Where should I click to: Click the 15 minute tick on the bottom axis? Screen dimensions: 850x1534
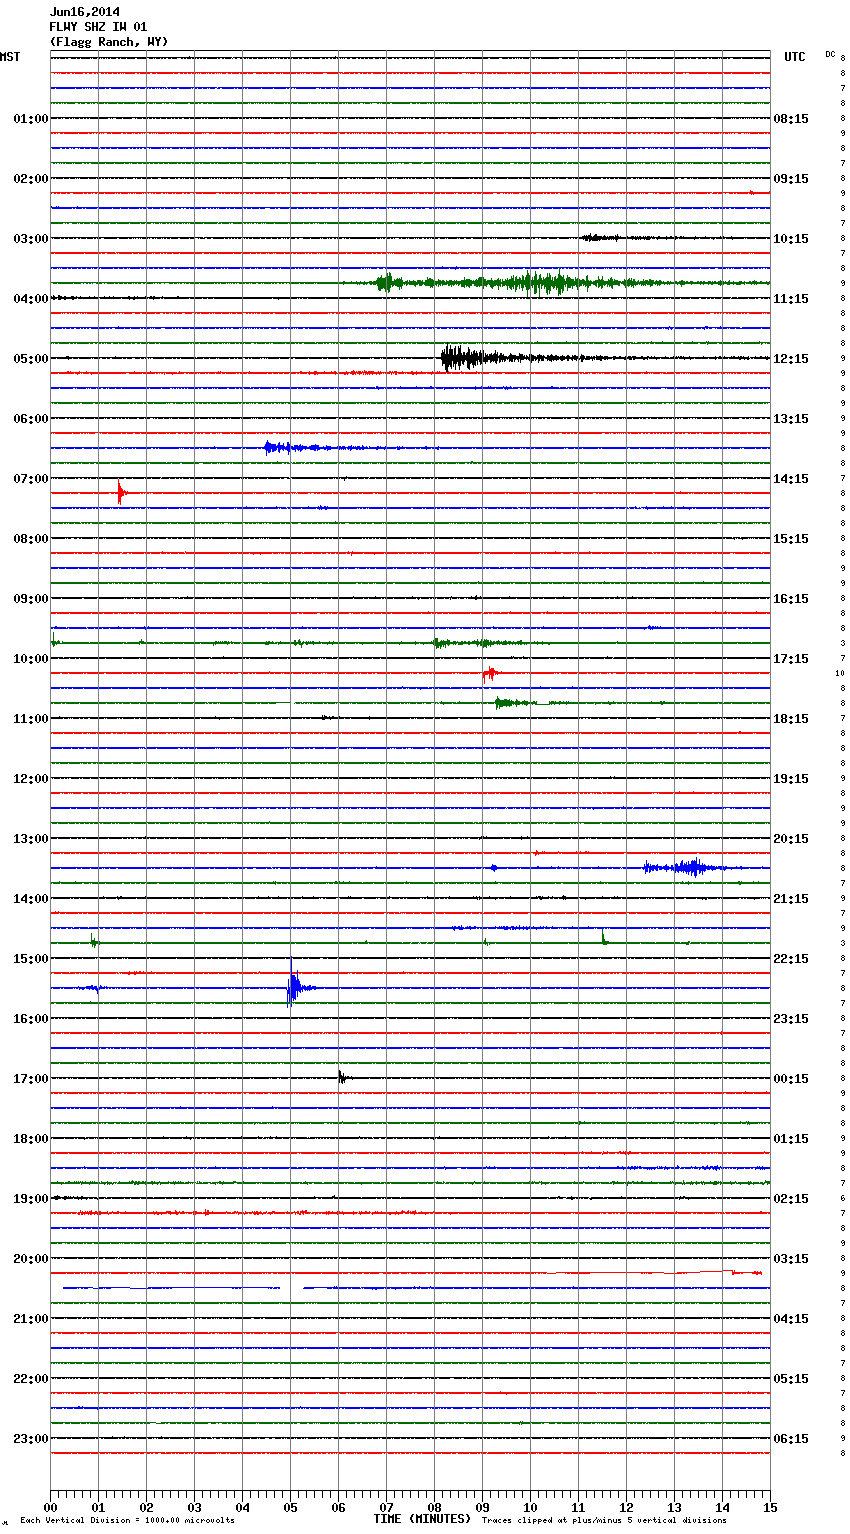[770, 1507]
